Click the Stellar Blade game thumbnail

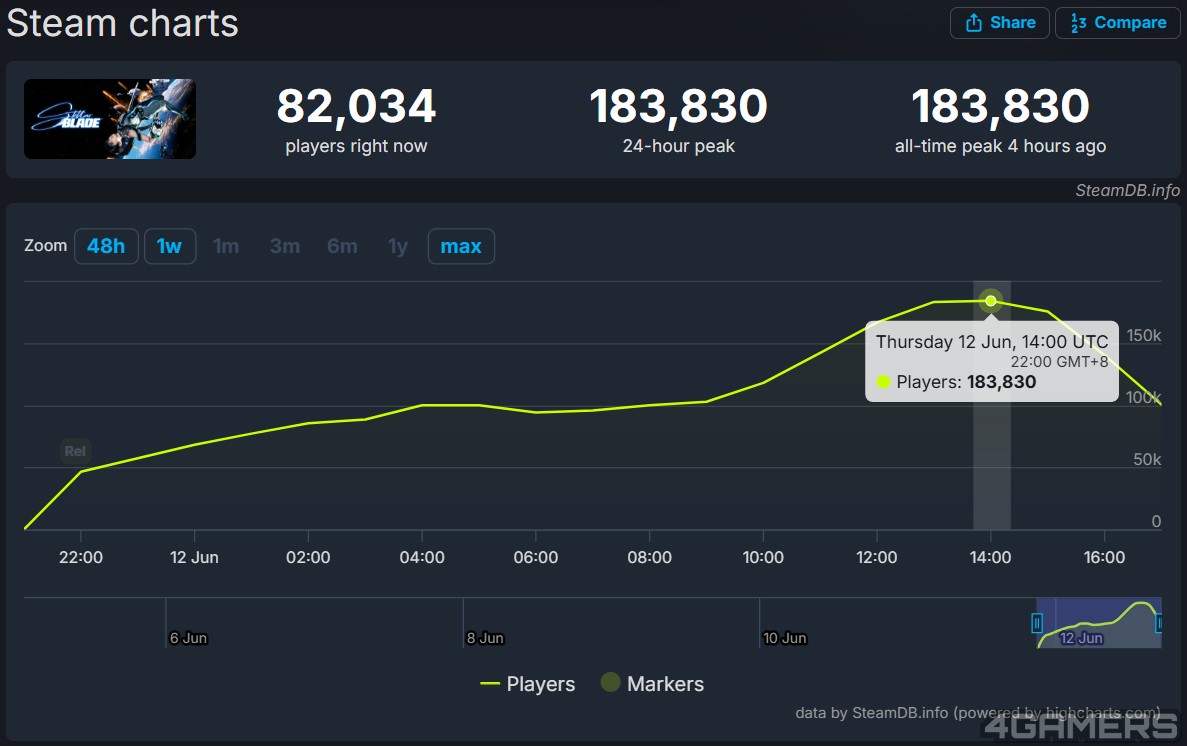pyautogui.click(x=110, y=119)
